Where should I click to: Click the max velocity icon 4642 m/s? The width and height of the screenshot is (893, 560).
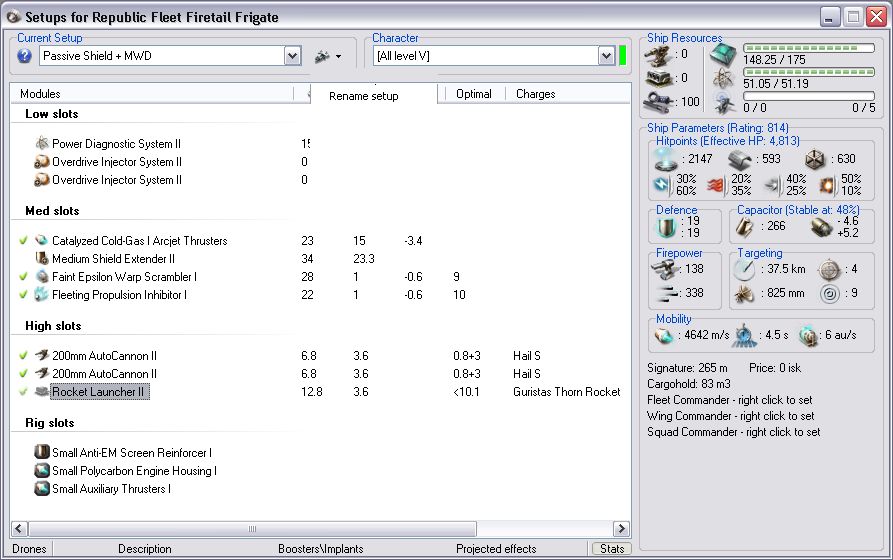tap(663, 336)
